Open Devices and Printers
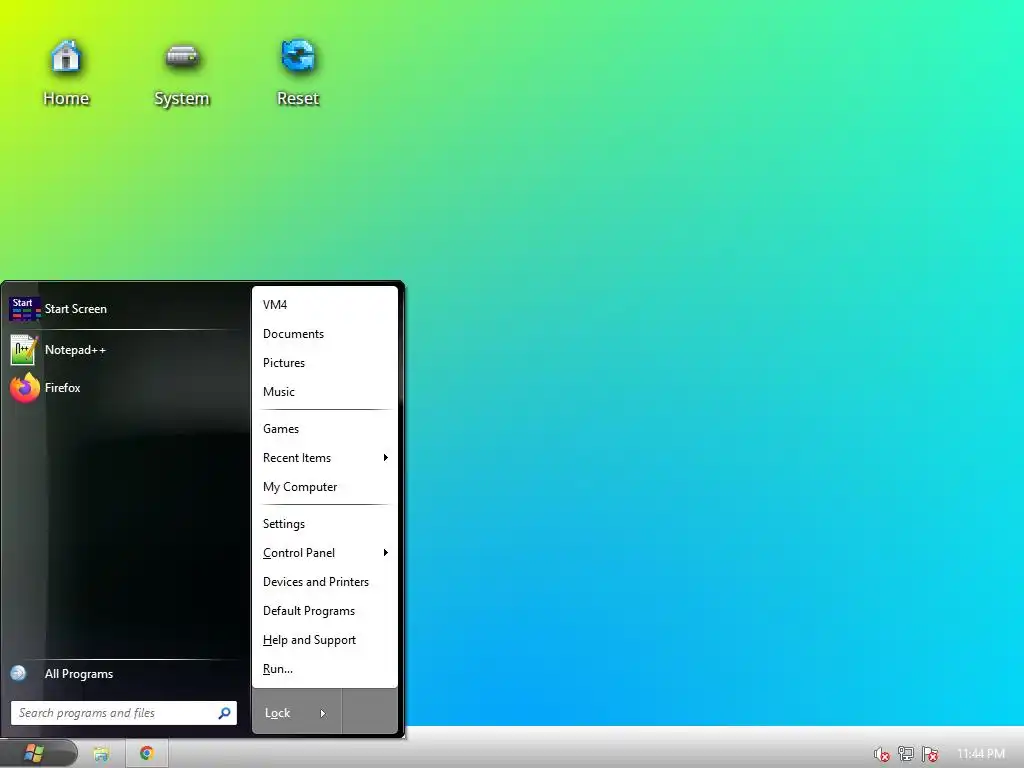Screen dimensions: 1024x768 (325, 582)
